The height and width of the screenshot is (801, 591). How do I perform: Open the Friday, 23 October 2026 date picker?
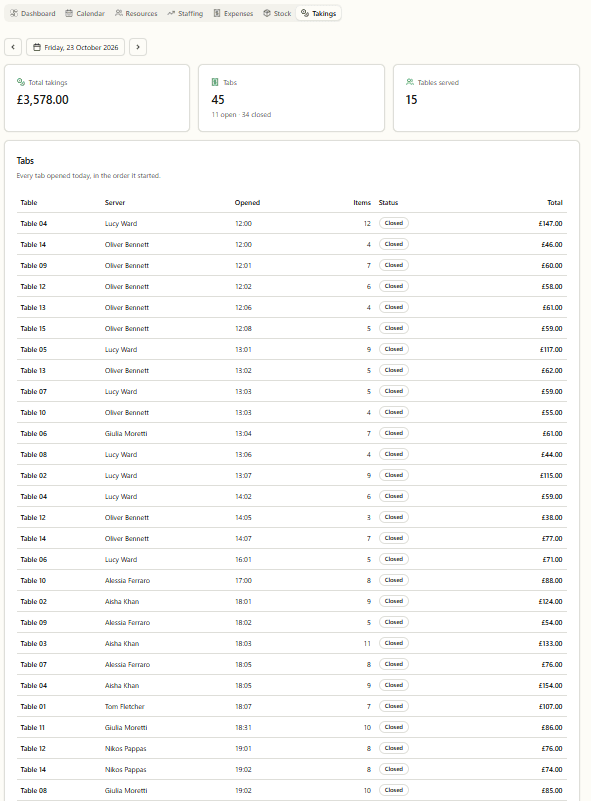(76, 47)
